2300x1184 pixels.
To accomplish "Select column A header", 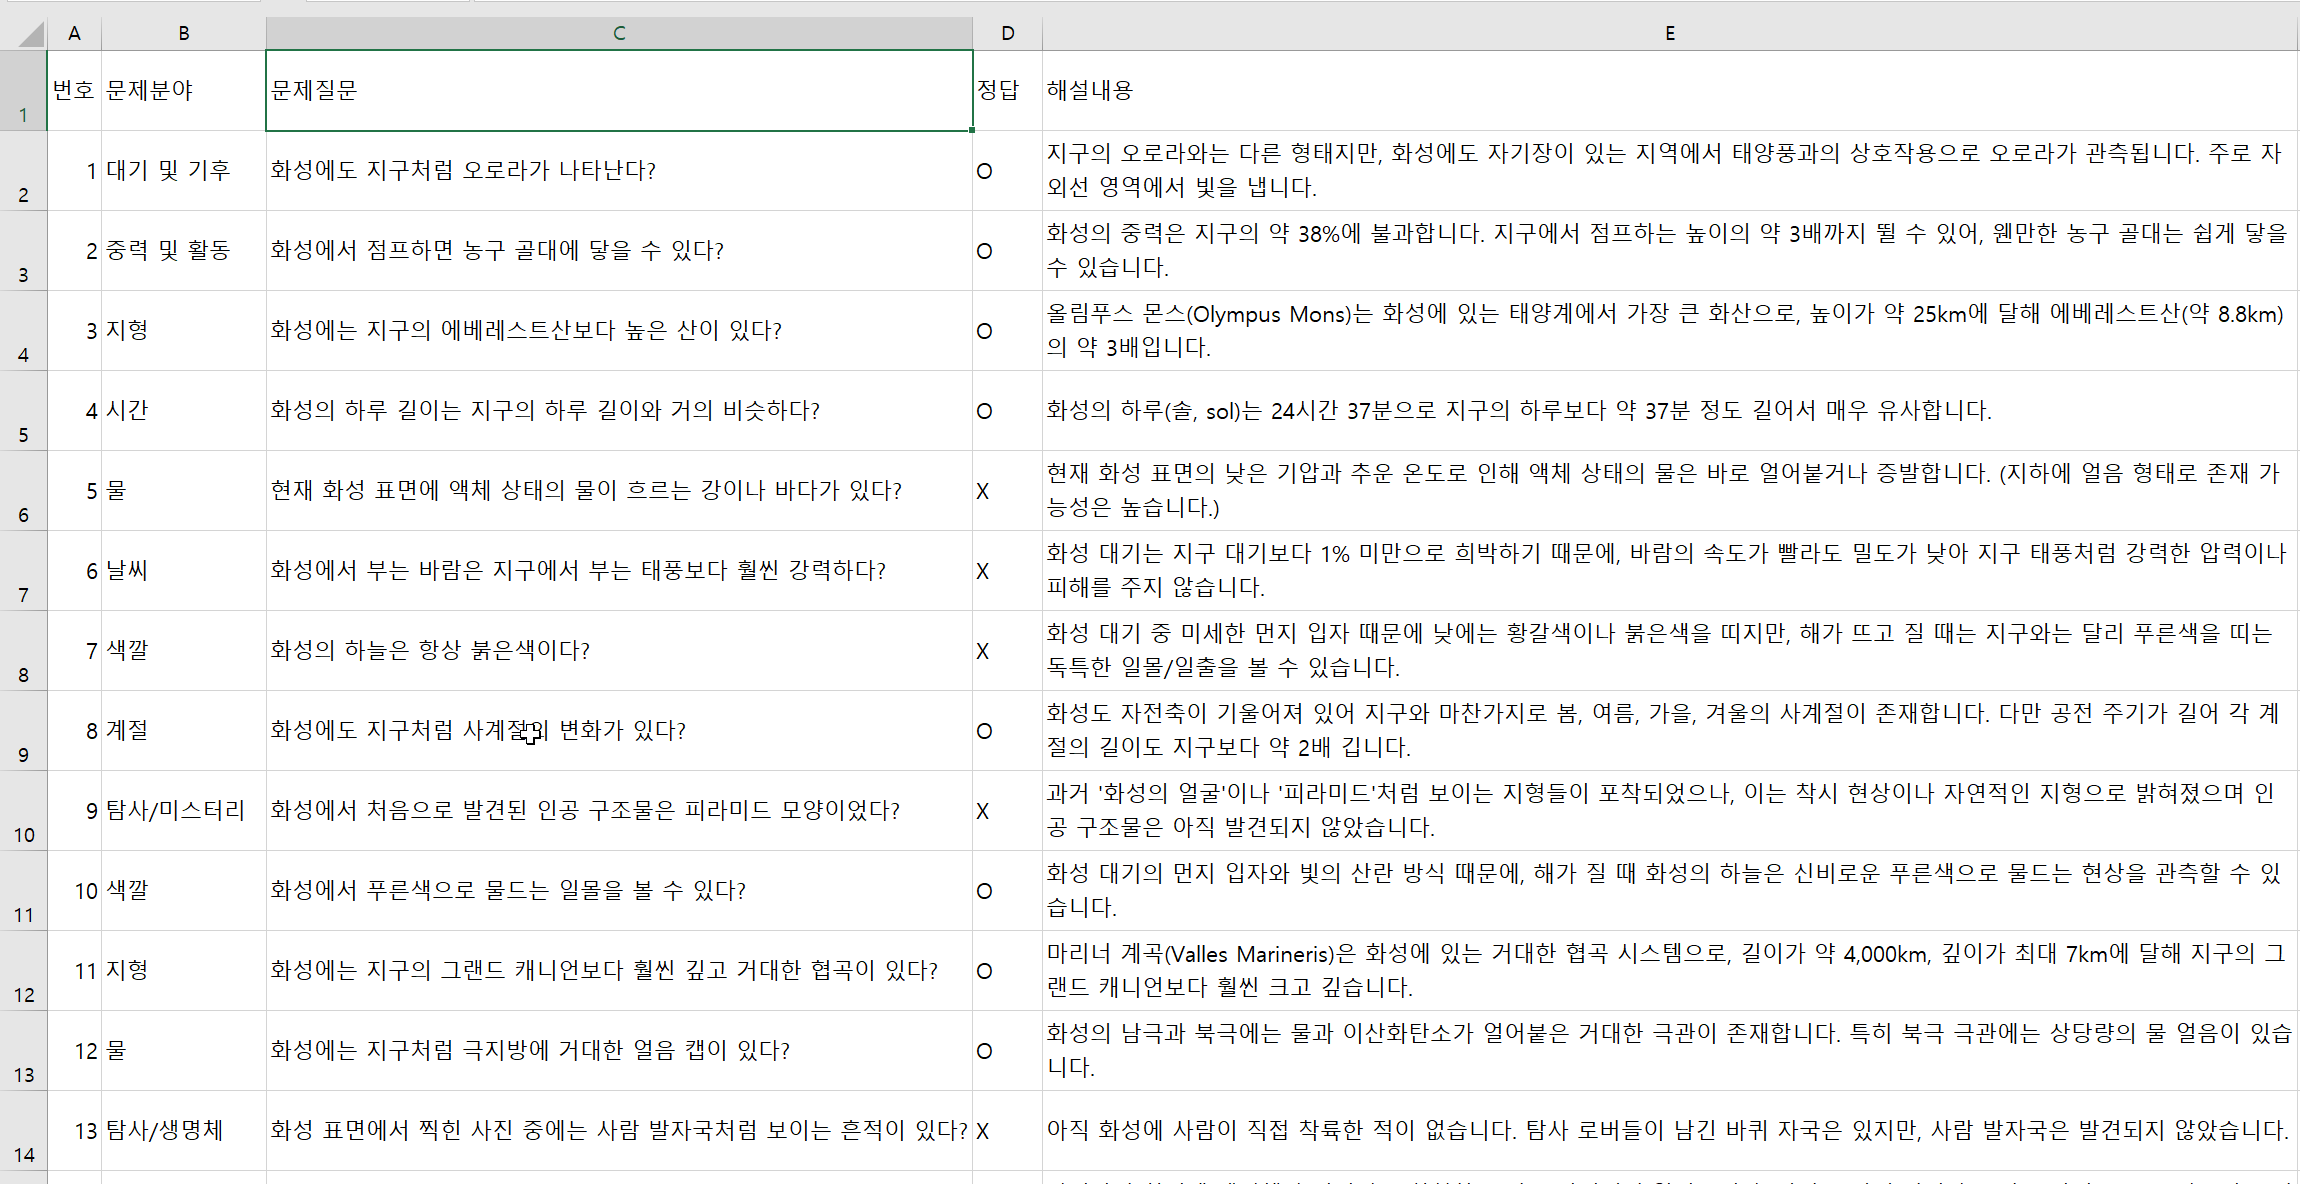I will (74, 33).
